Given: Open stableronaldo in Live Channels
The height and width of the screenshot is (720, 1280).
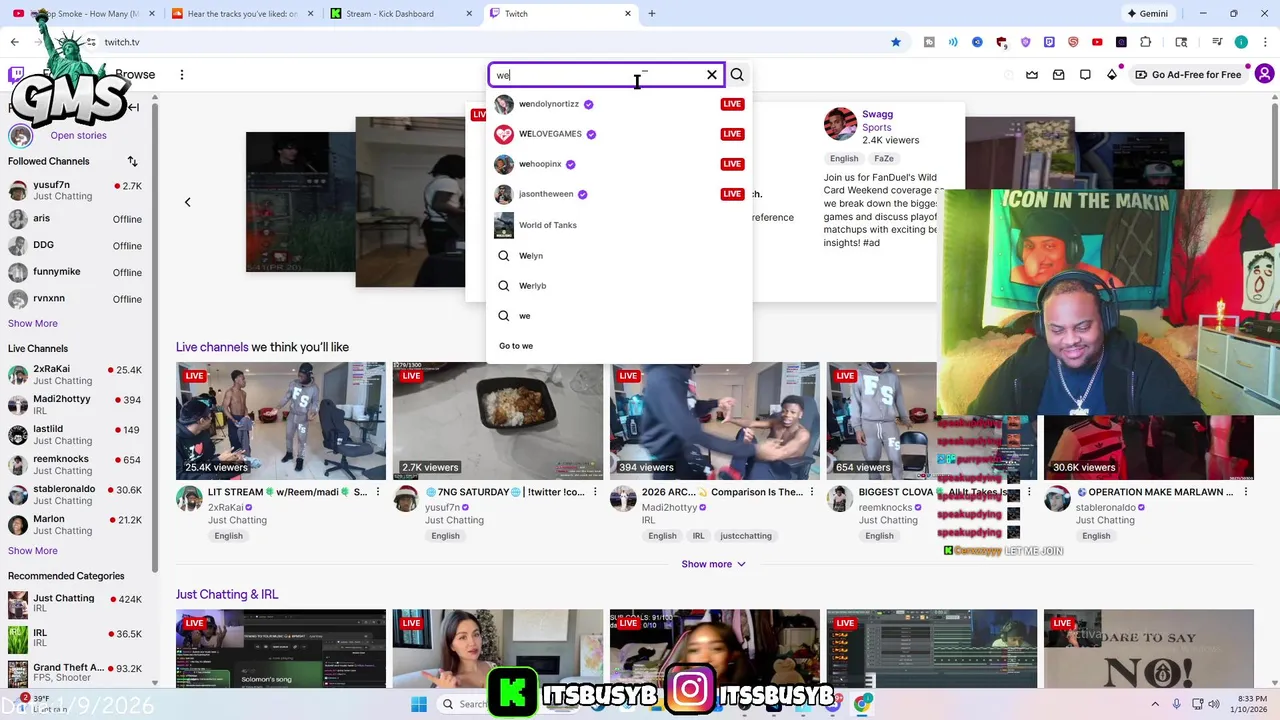Looking at the screenshot, I should (75, 495).
